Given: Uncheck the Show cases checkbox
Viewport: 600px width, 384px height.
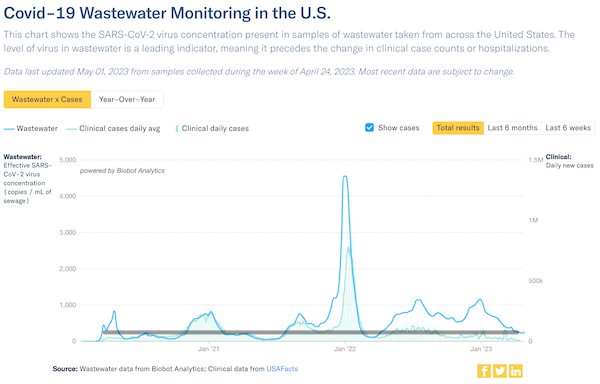Looking at the screenshot, I should [x=369, y=128].
